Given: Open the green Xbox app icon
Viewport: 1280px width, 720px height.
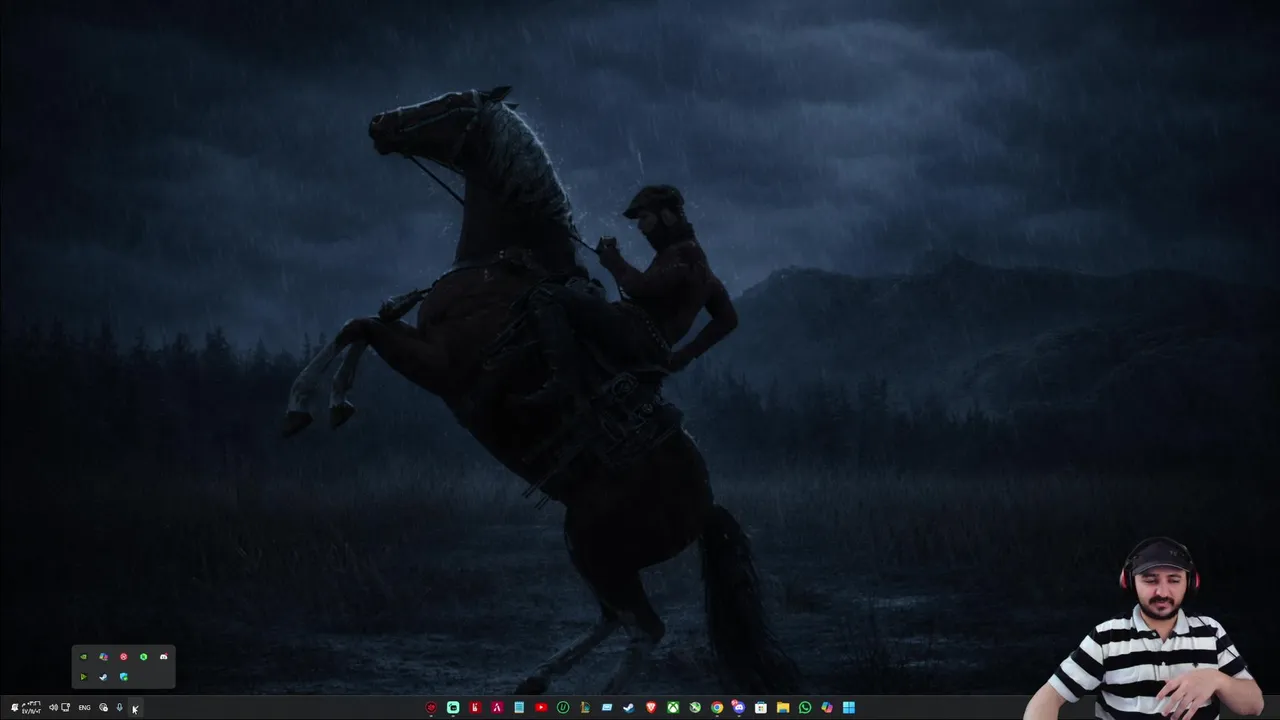Looking at the screenshot, I should tap(673, 707).
